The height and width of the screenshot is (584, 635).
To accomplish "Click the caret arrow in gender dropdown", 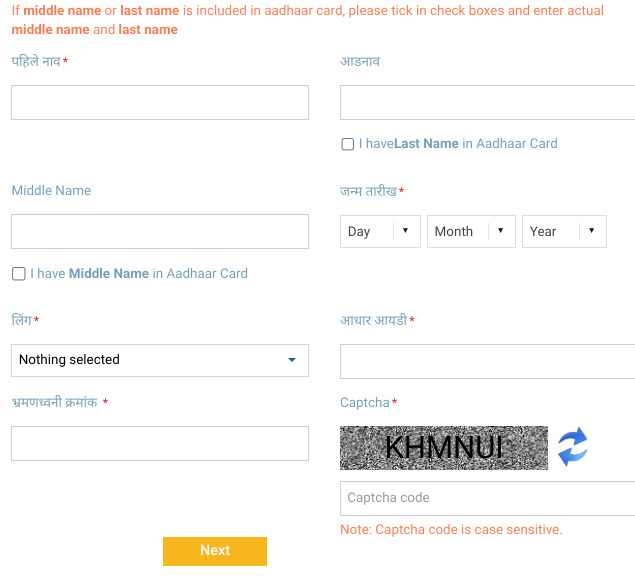I will point(292,360).
